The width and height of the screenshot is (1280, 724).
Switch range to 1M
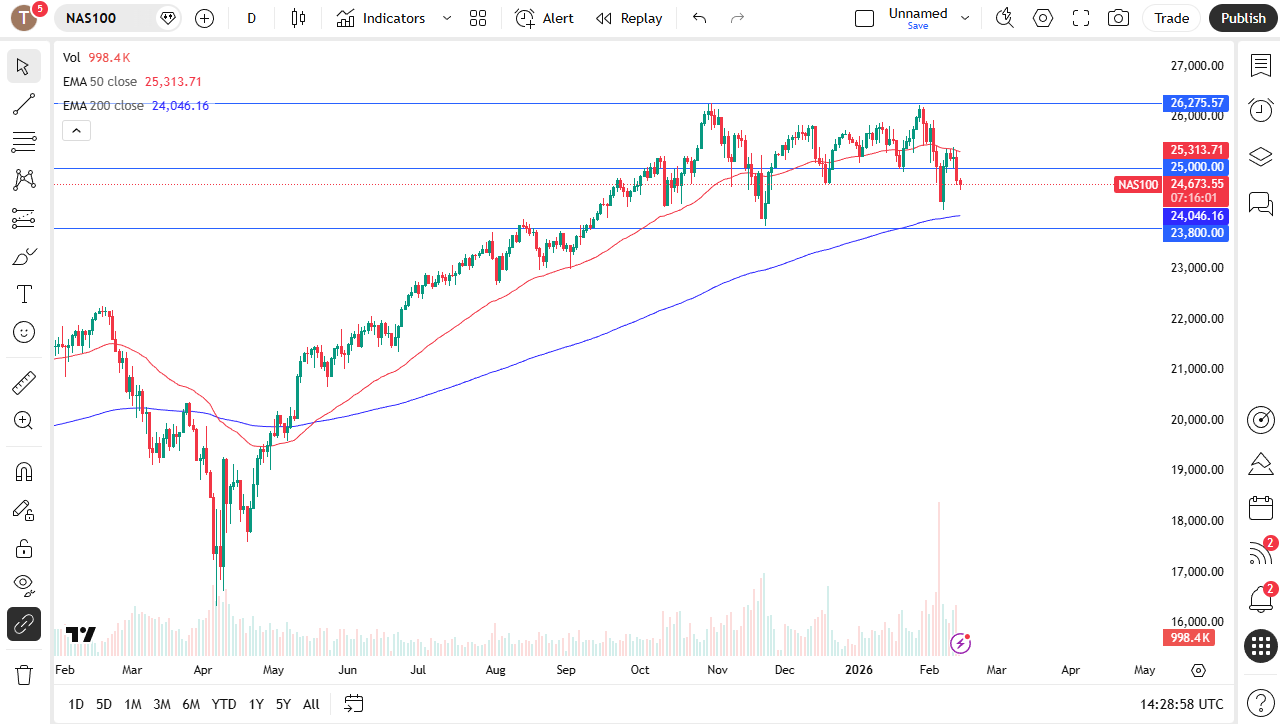pos(133,704)
